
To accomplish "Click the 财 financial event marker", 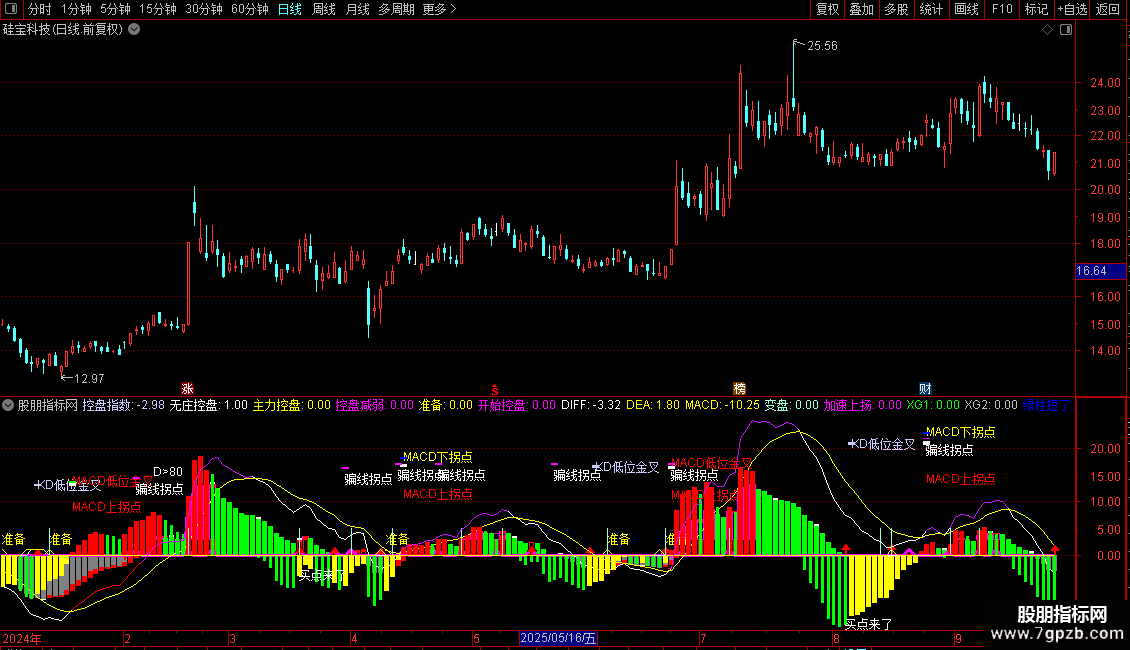I will tap(925, 389).
